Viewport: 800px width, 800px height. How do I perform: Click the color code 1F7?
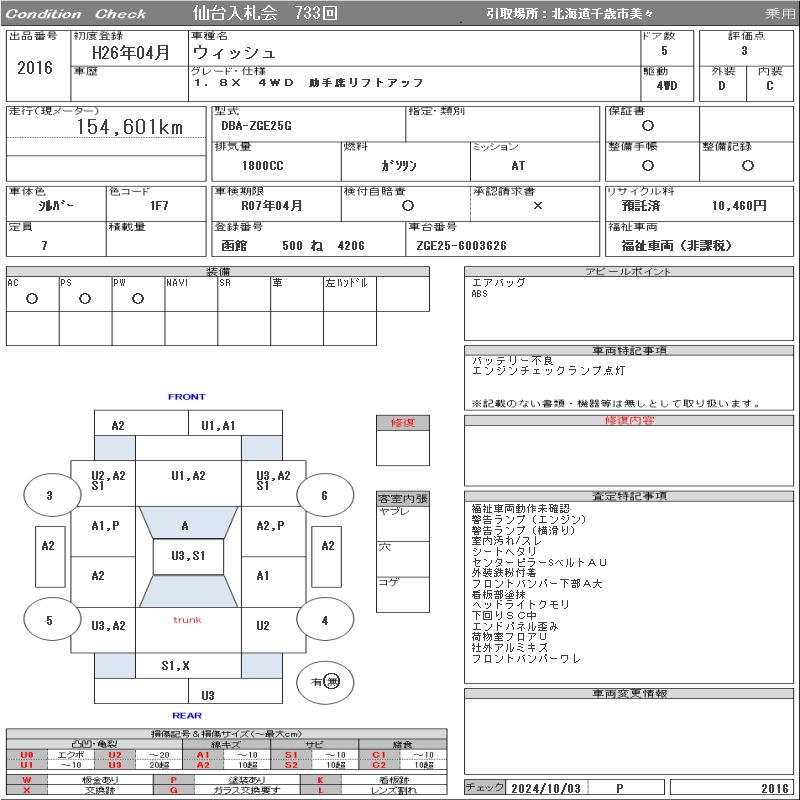tap(159, 205)
